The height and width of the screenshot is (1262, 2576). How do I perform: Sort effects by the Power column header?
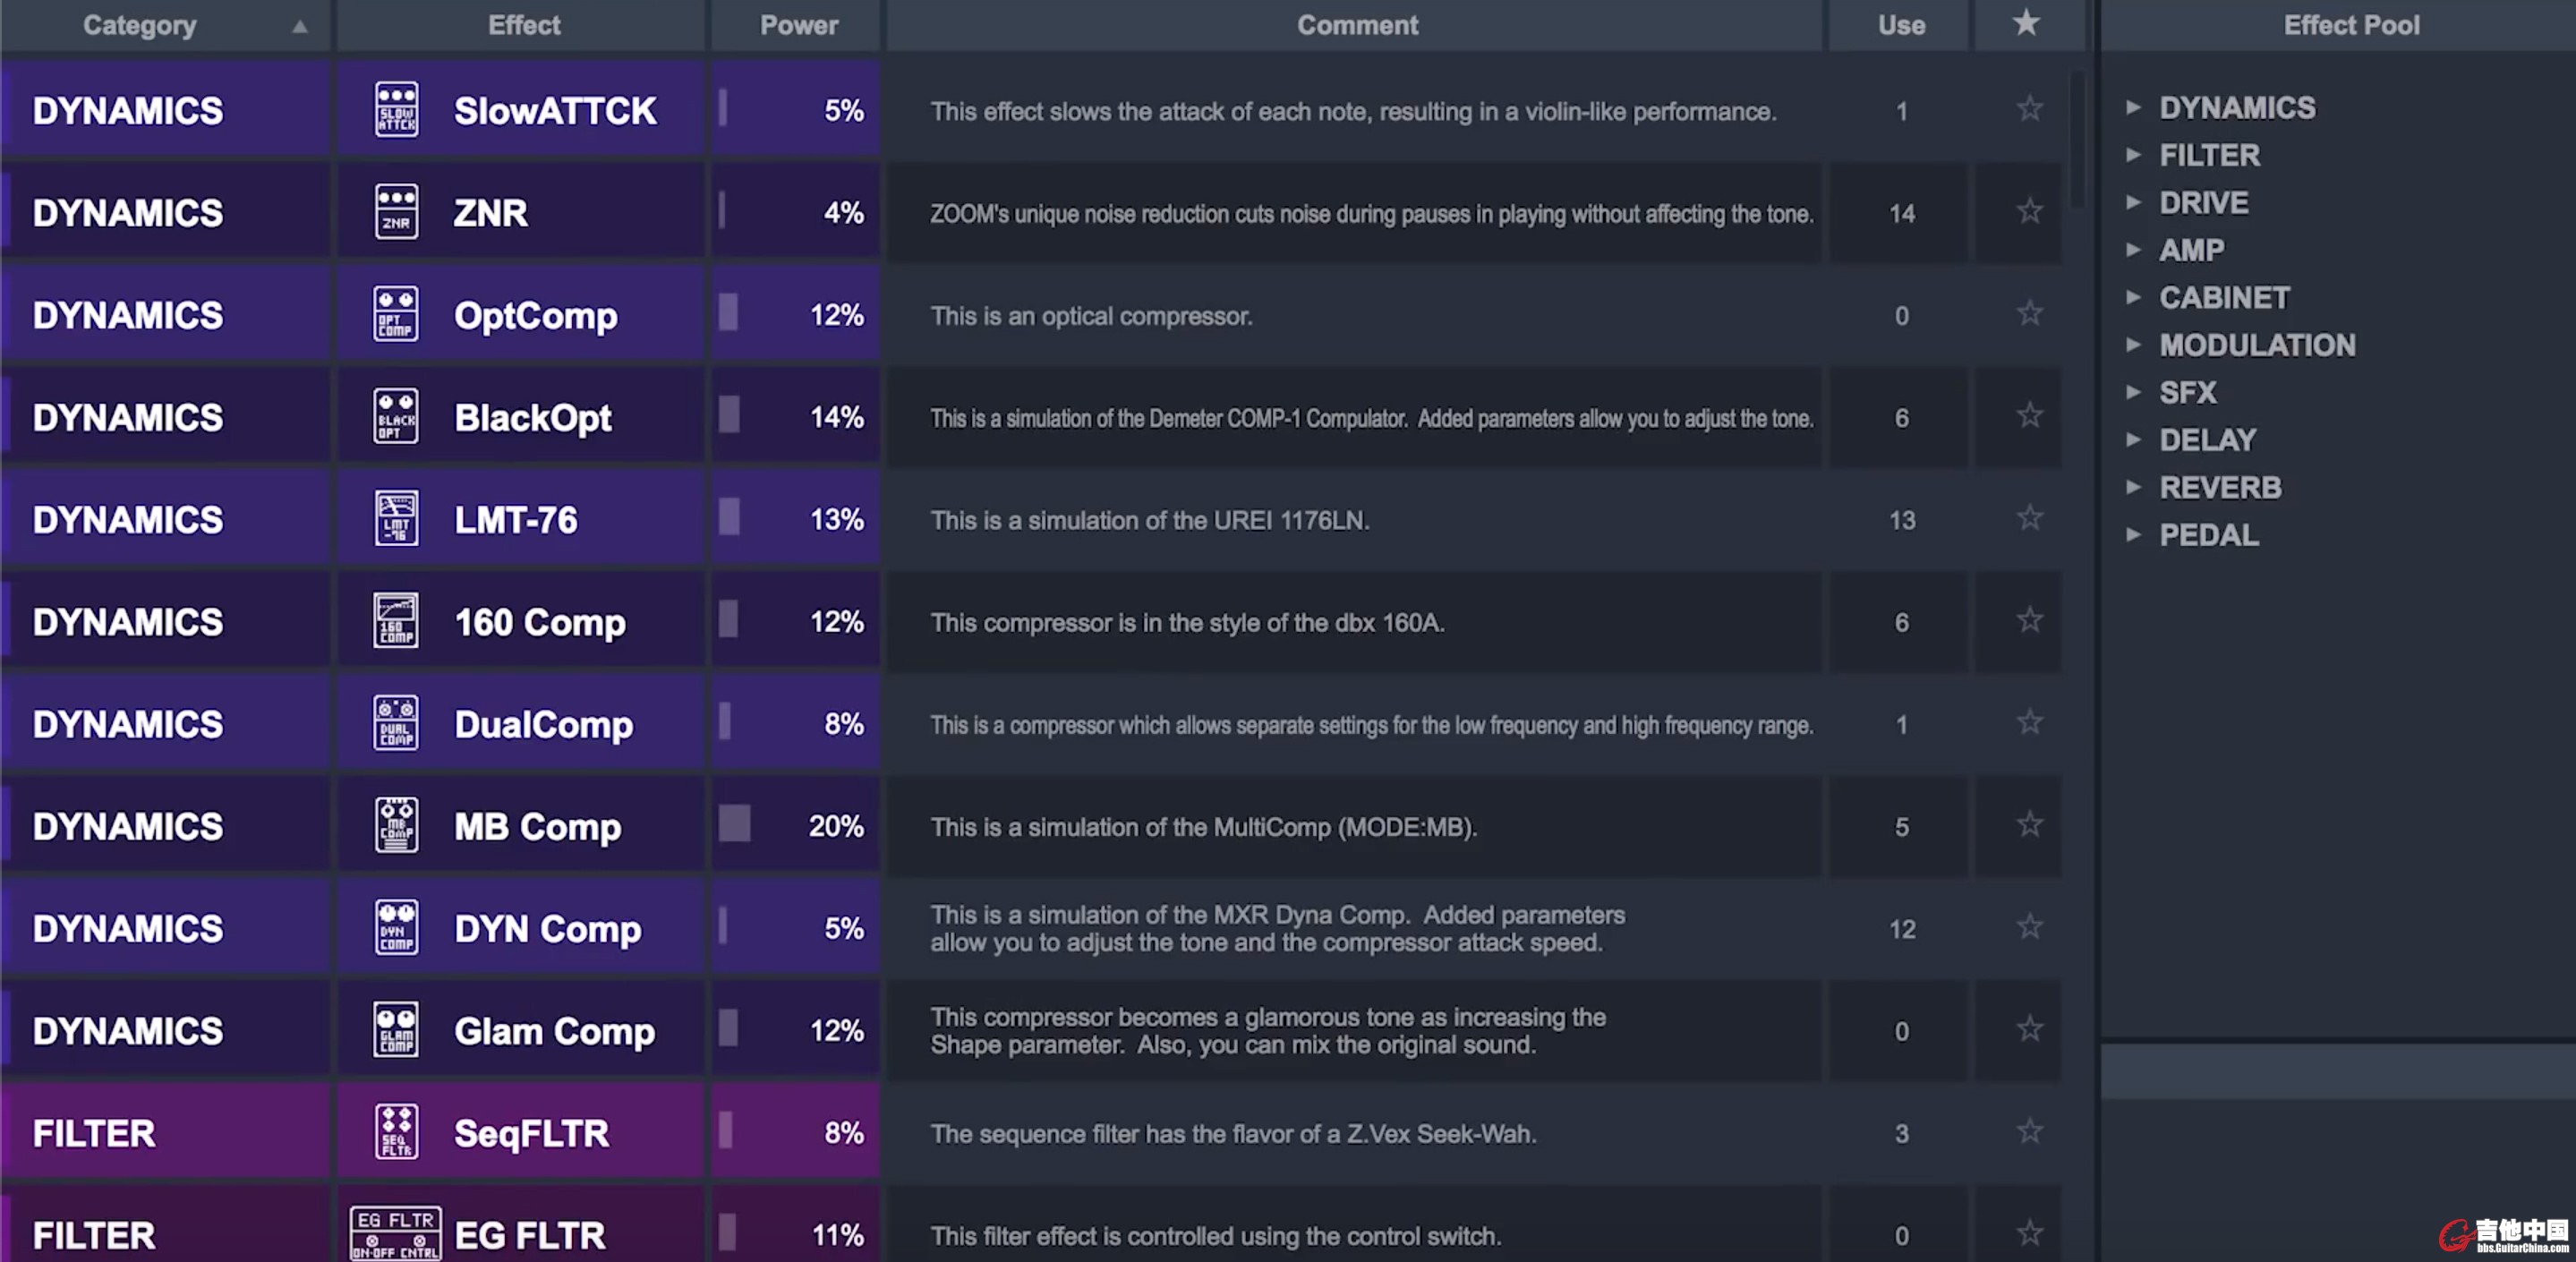click(798, 25)
